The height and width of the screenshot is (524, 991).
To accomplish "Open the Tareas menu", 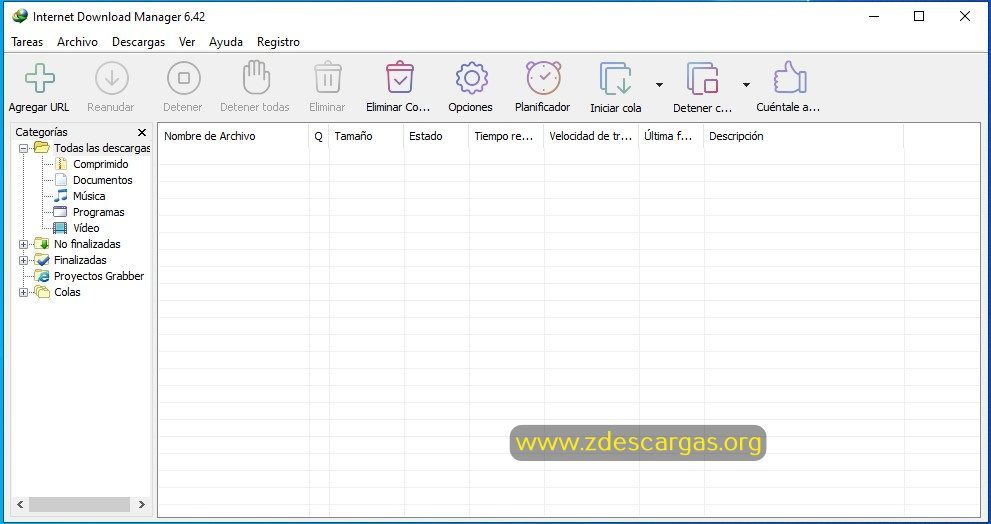I will [x=27, y=42].
